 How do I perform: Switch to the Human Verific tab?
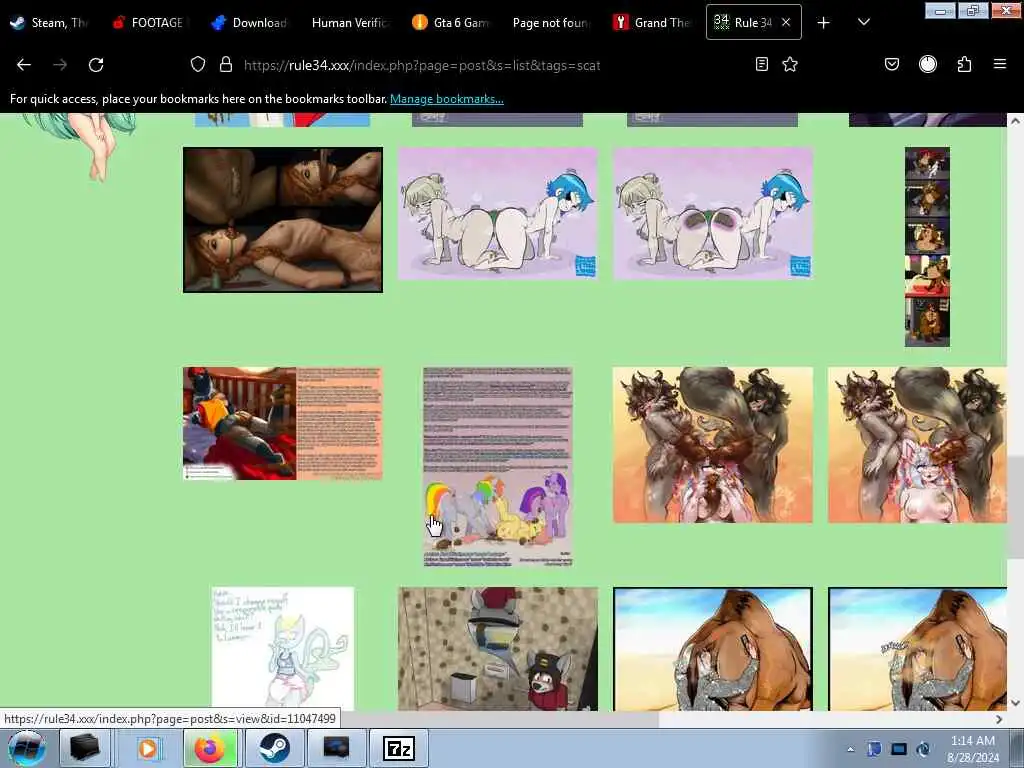[350, 23]
